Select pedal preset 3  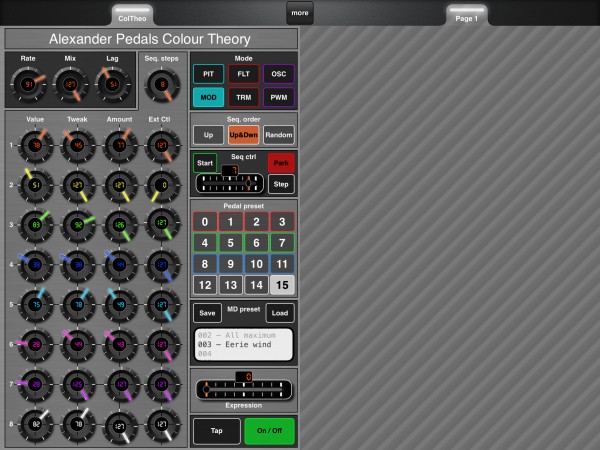coord(282,222)
